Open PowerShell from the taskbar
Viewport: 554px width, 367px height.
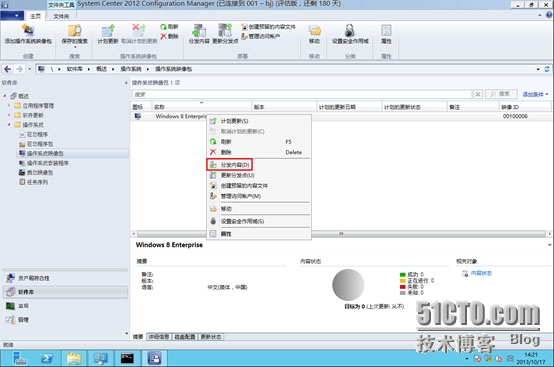click(47, 359)
